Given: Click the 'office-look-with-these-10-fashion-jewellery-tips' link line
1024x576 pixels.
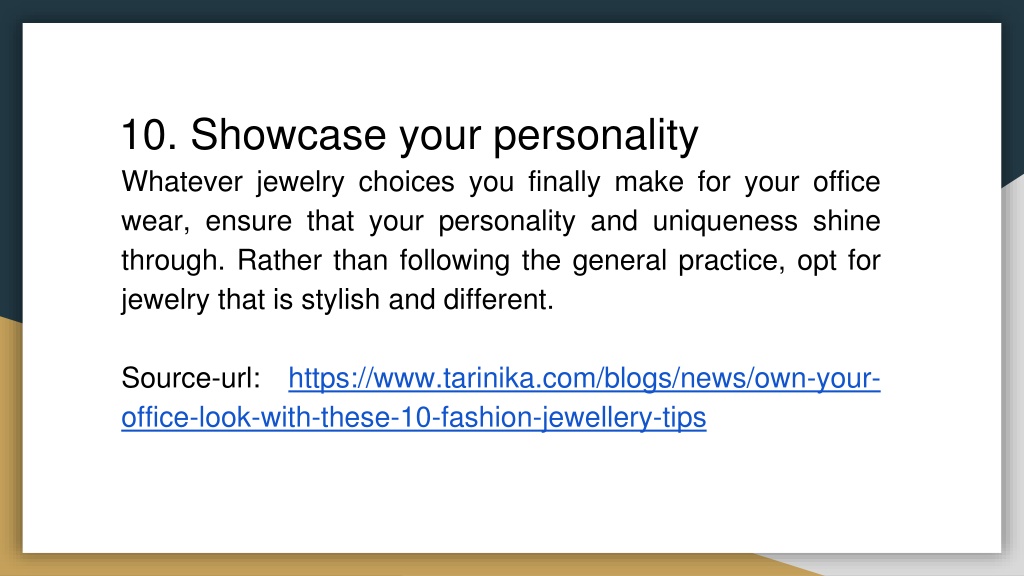Looking at the screenshot, I should 413,417.
